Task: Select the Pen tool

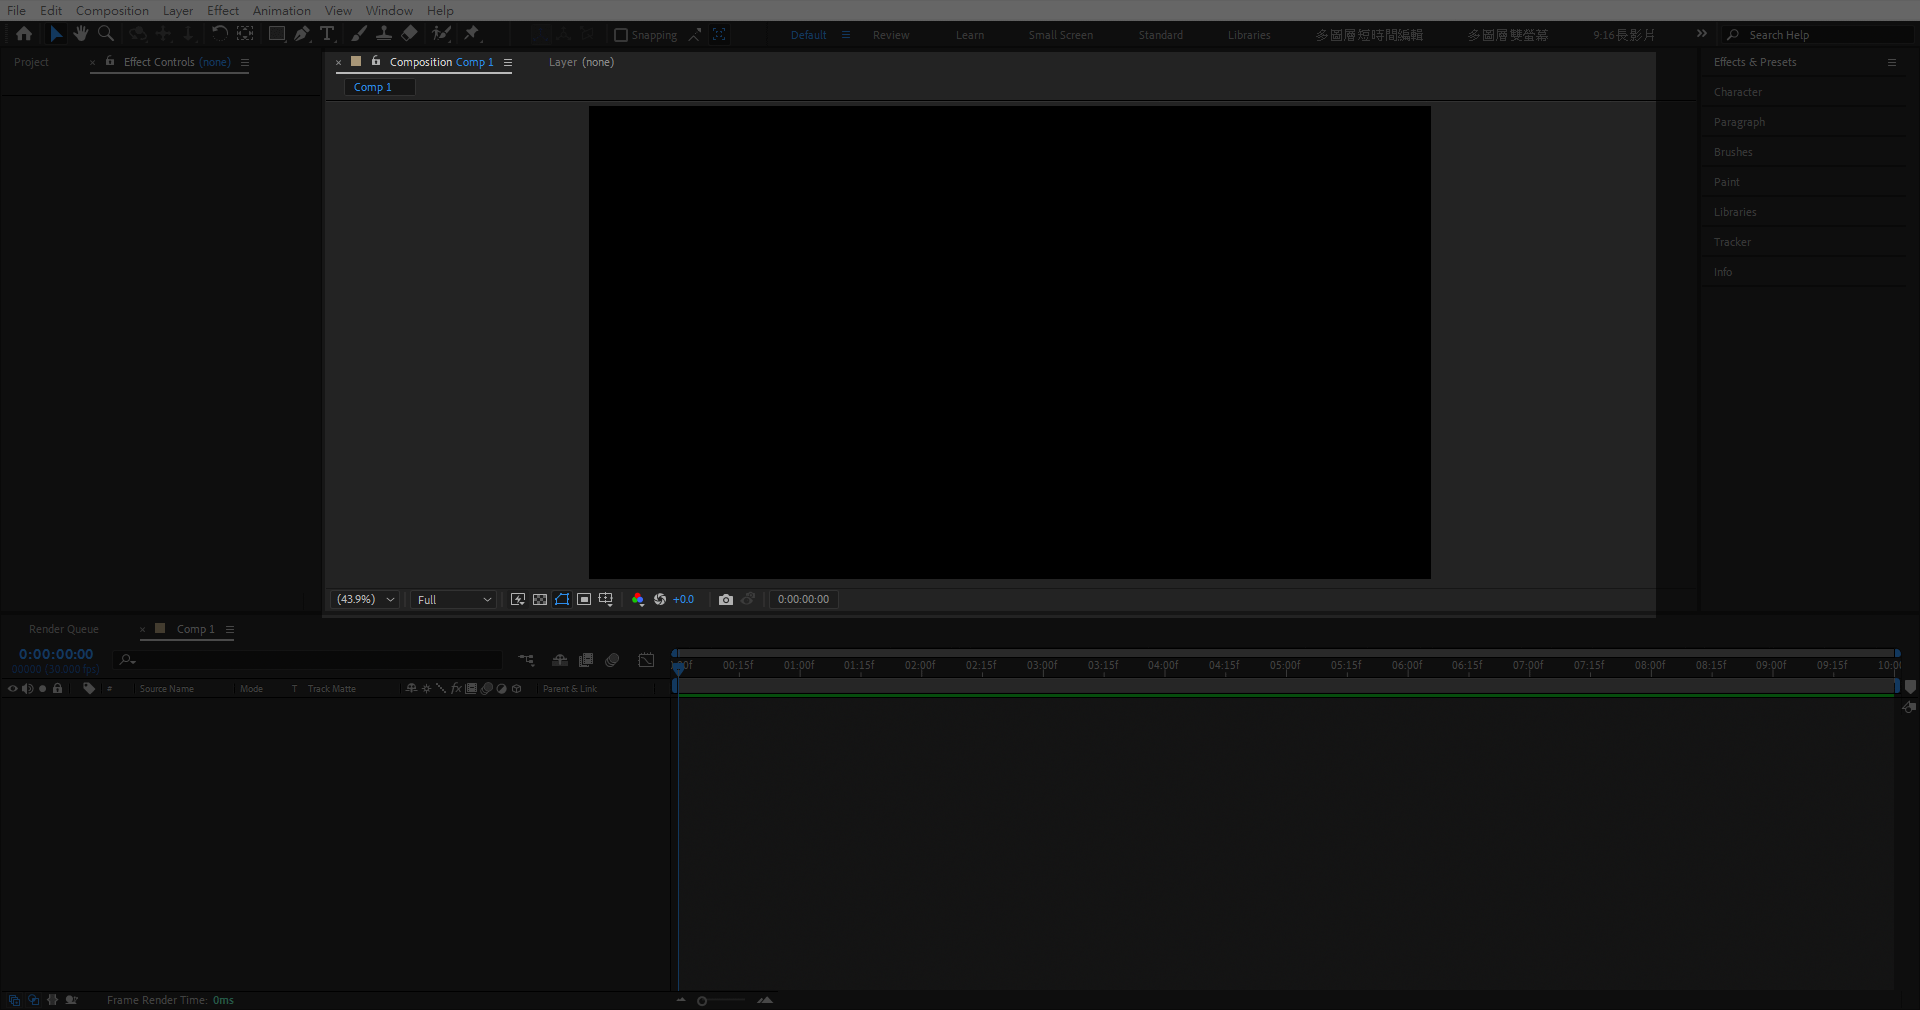Action: coord(301,34)
